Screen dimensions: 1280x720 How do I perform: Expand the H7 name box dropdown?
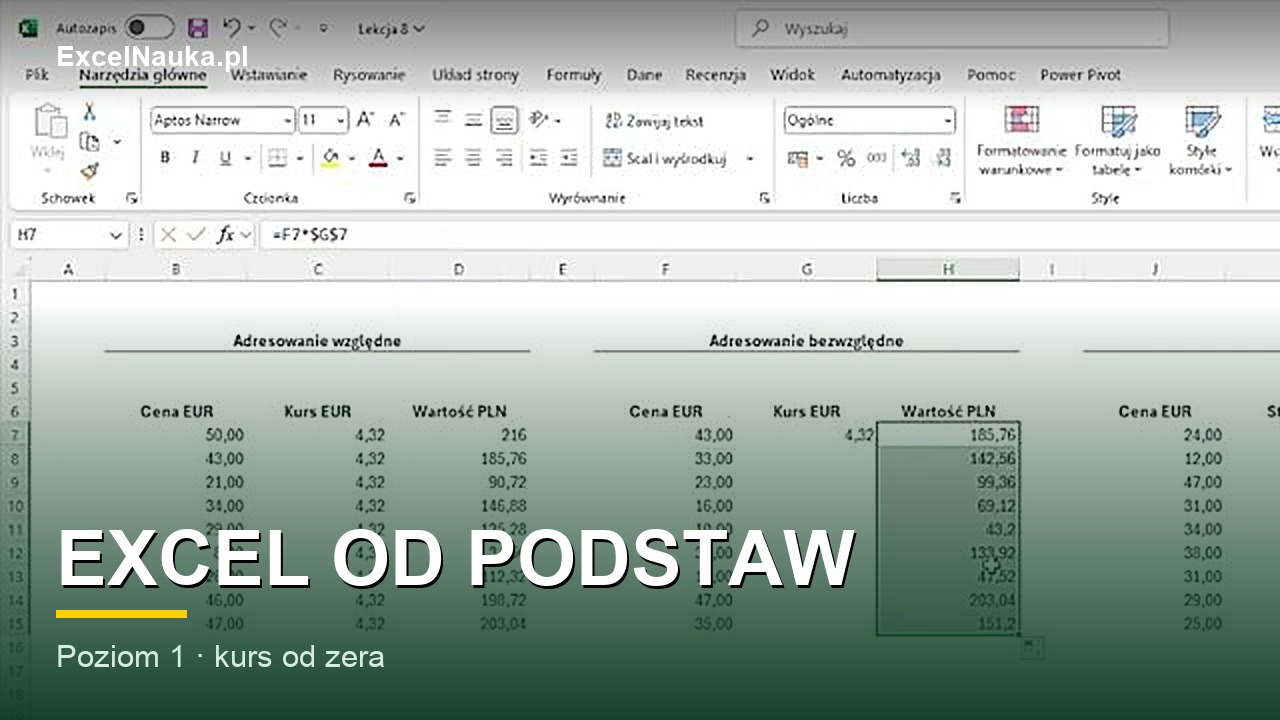point(114,235)
